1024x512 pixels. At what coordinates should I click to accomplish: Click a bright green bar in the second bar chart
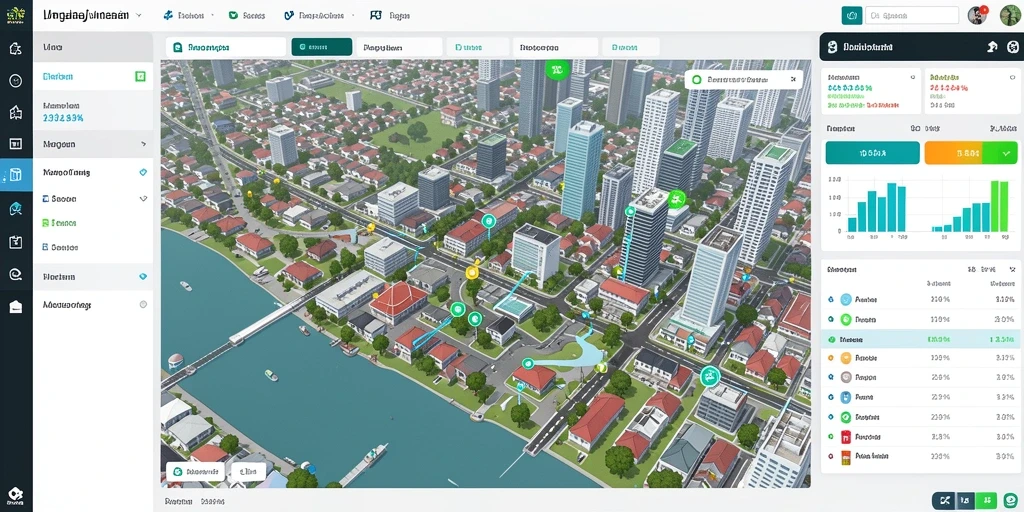(995, 206)
